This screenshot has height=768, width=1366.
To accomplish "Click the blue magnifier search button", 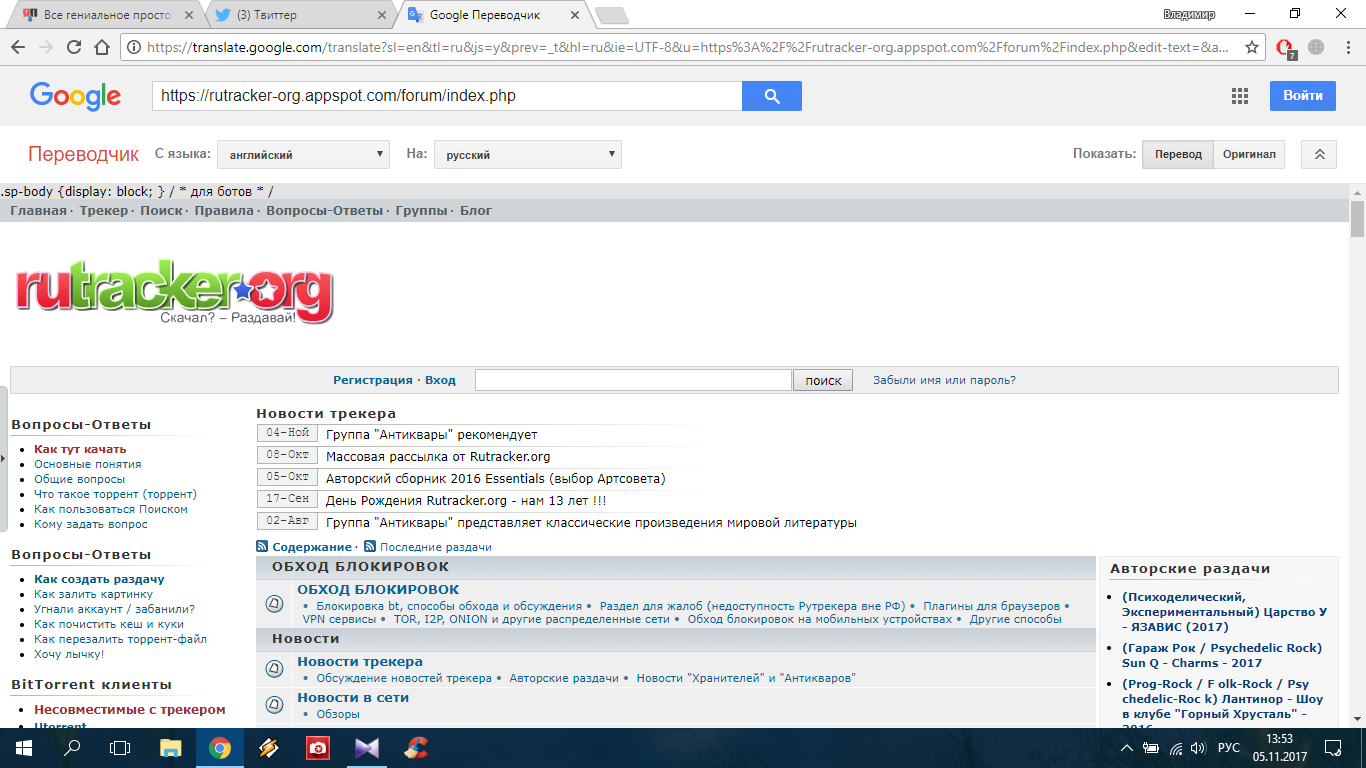I will point(772,96).
